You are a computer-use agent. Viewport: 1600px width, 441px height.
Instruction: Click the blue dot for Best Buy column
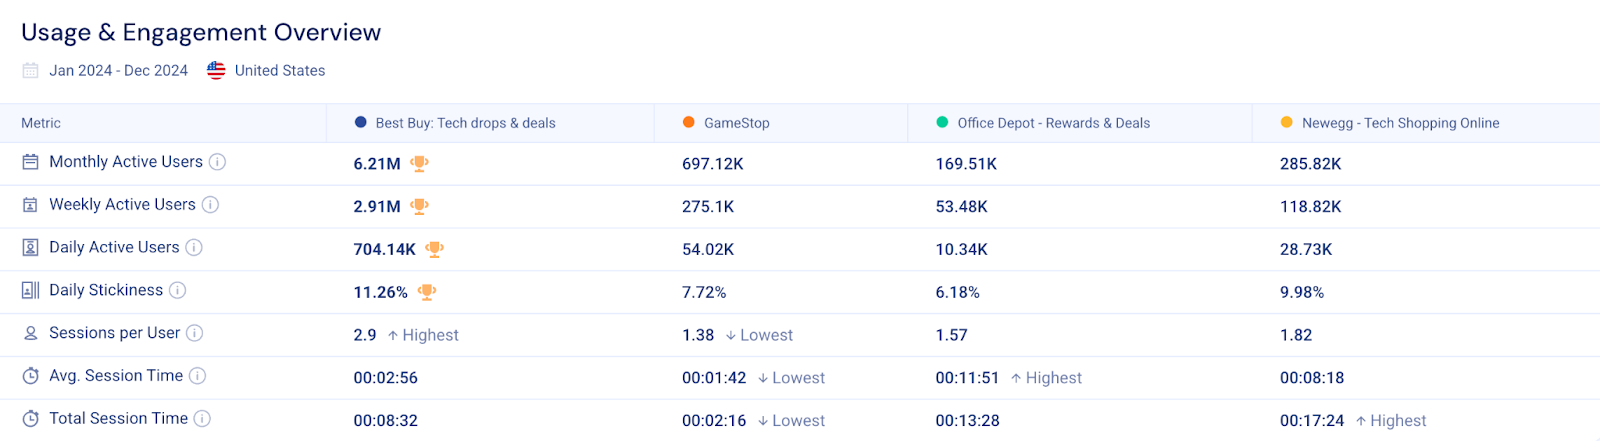tap(361, 122)
